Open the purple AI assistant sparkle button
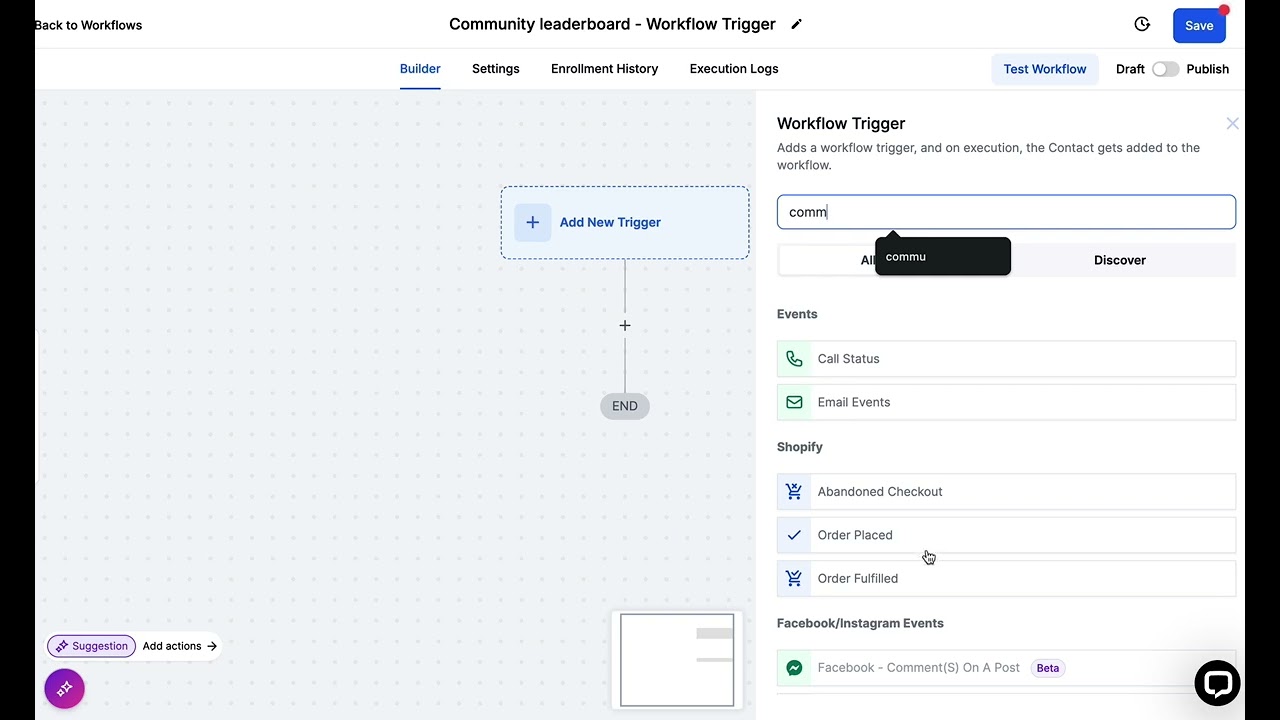This screenshot has height=720, width=1280. click(64, 688)
